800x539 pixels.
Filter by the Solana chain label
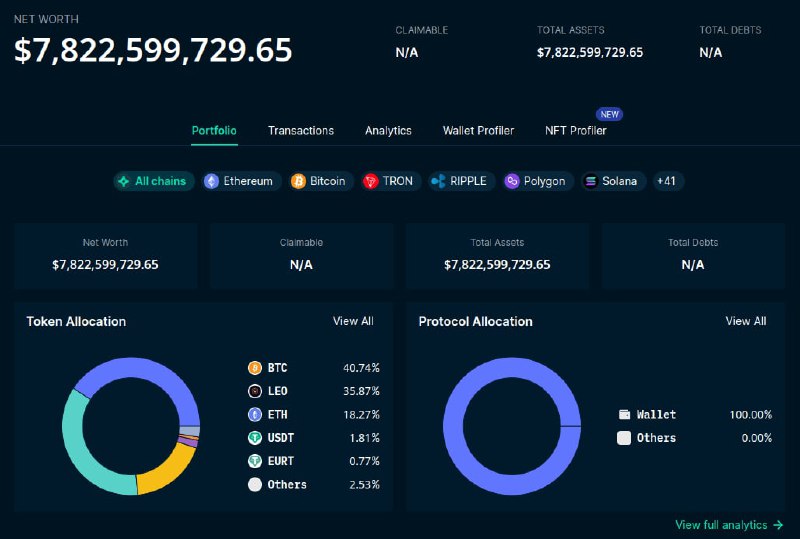(x=619, y=181)
